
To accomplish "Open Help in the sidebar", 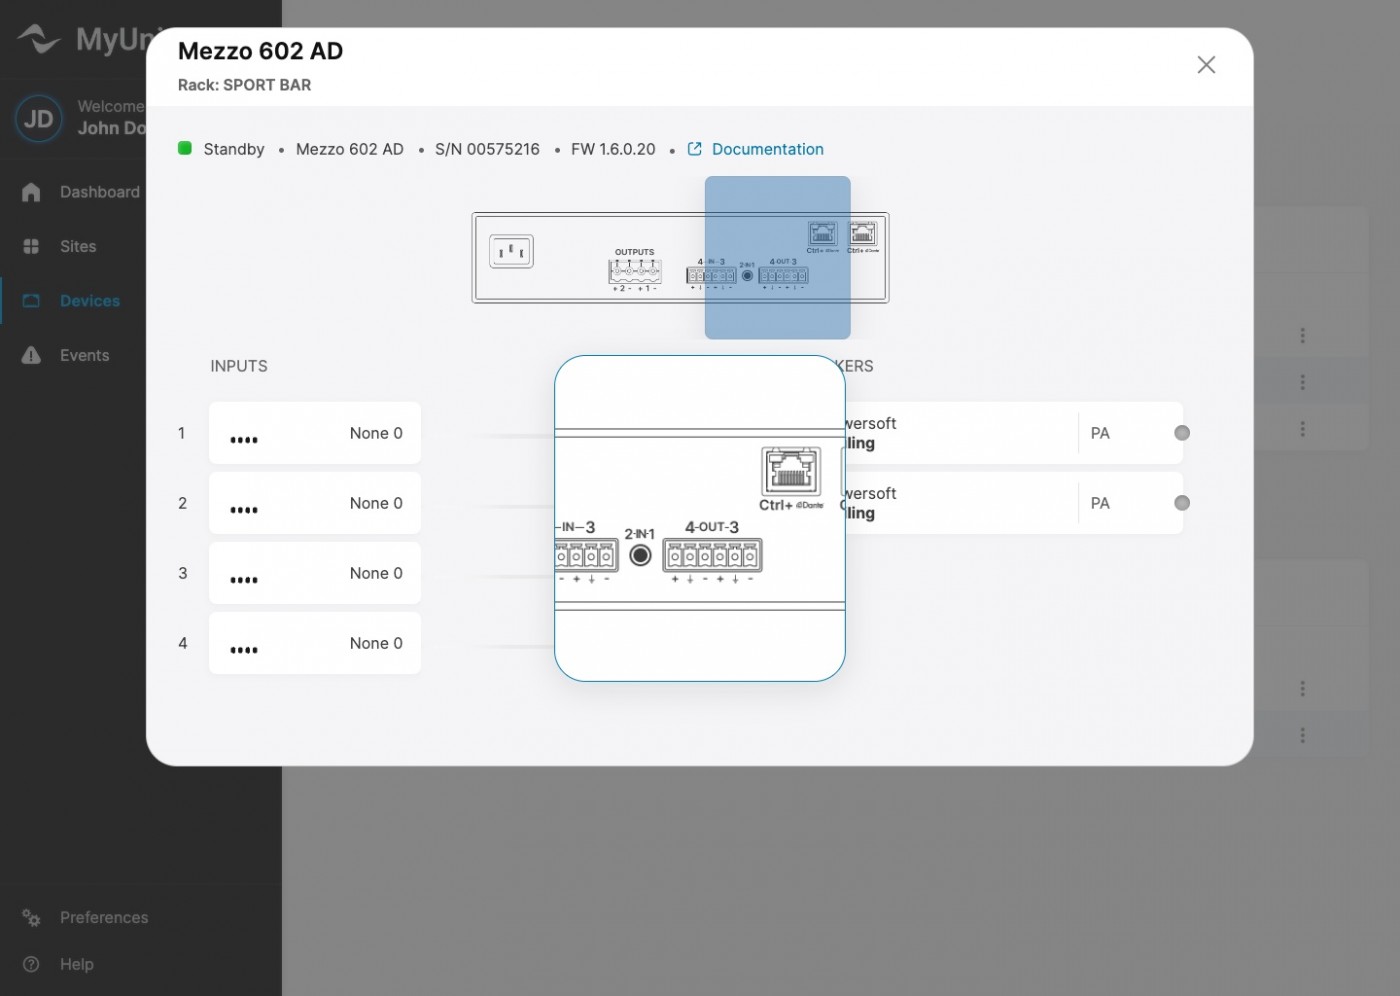I will click(76, 964).
